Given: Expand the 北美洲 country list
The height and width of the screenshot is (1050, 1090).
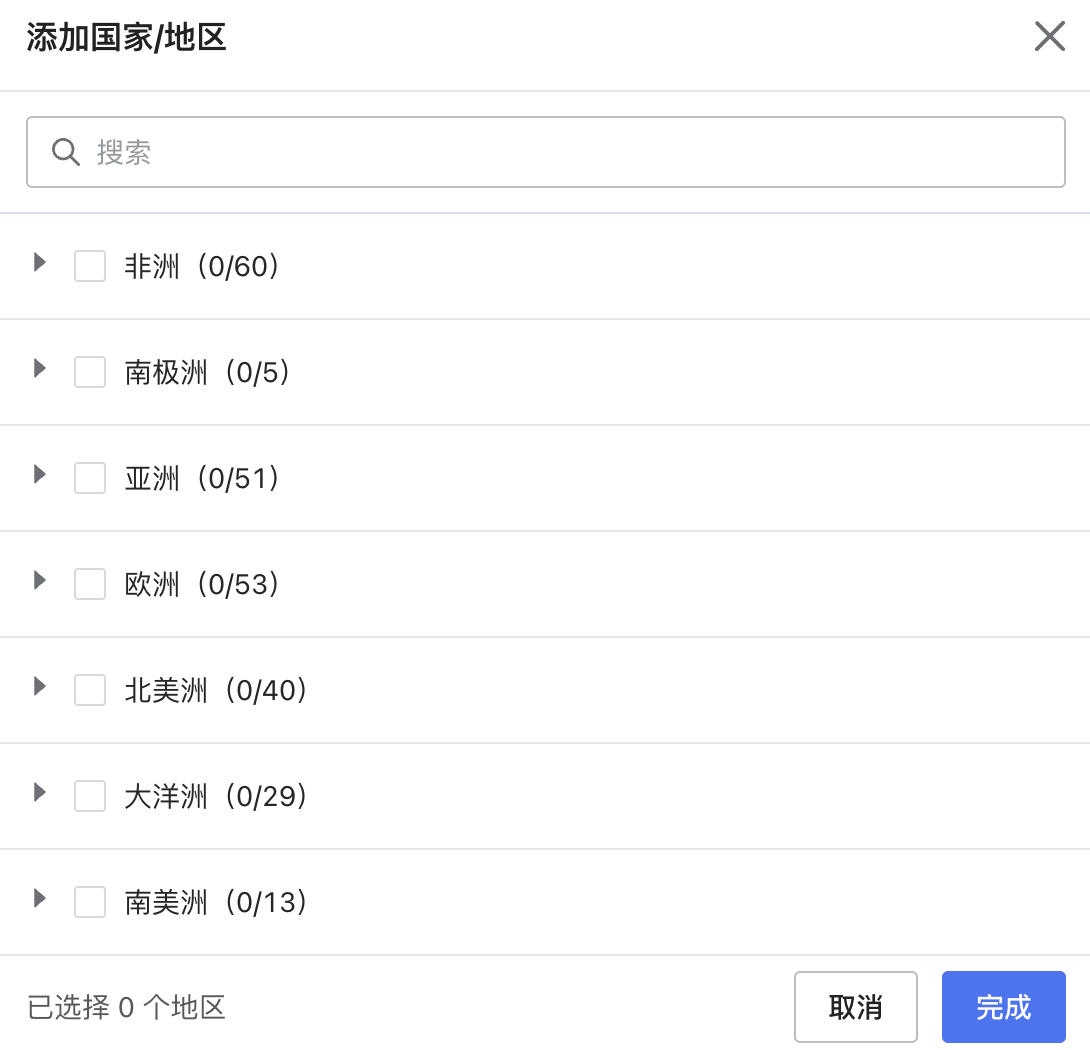Looking at the screenshot, I should click(39, 686).
